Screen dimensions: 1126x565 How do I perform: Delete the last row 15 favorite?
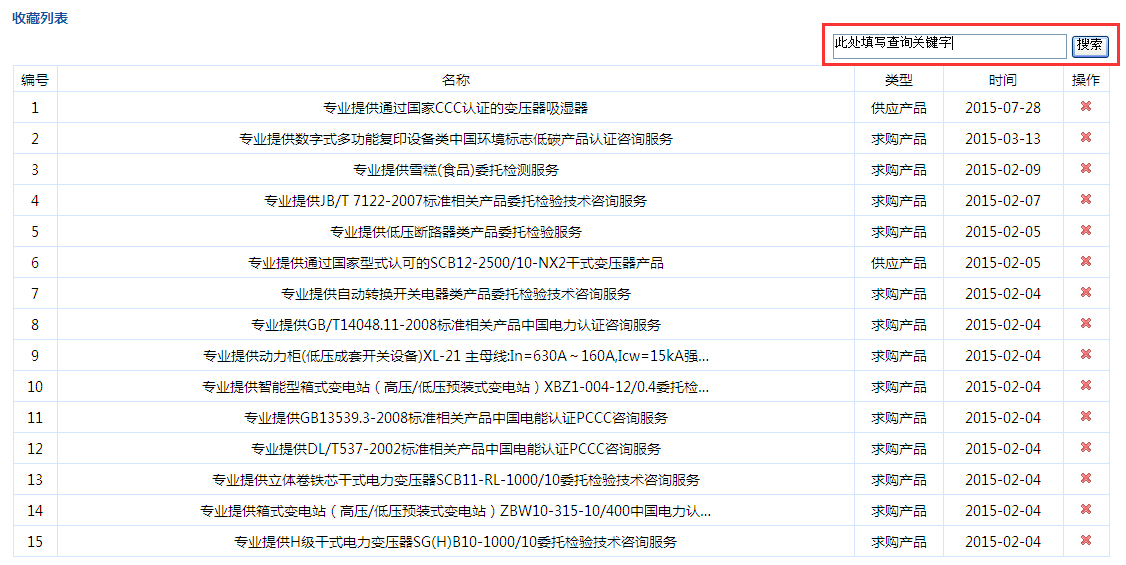pos(1086,541)
